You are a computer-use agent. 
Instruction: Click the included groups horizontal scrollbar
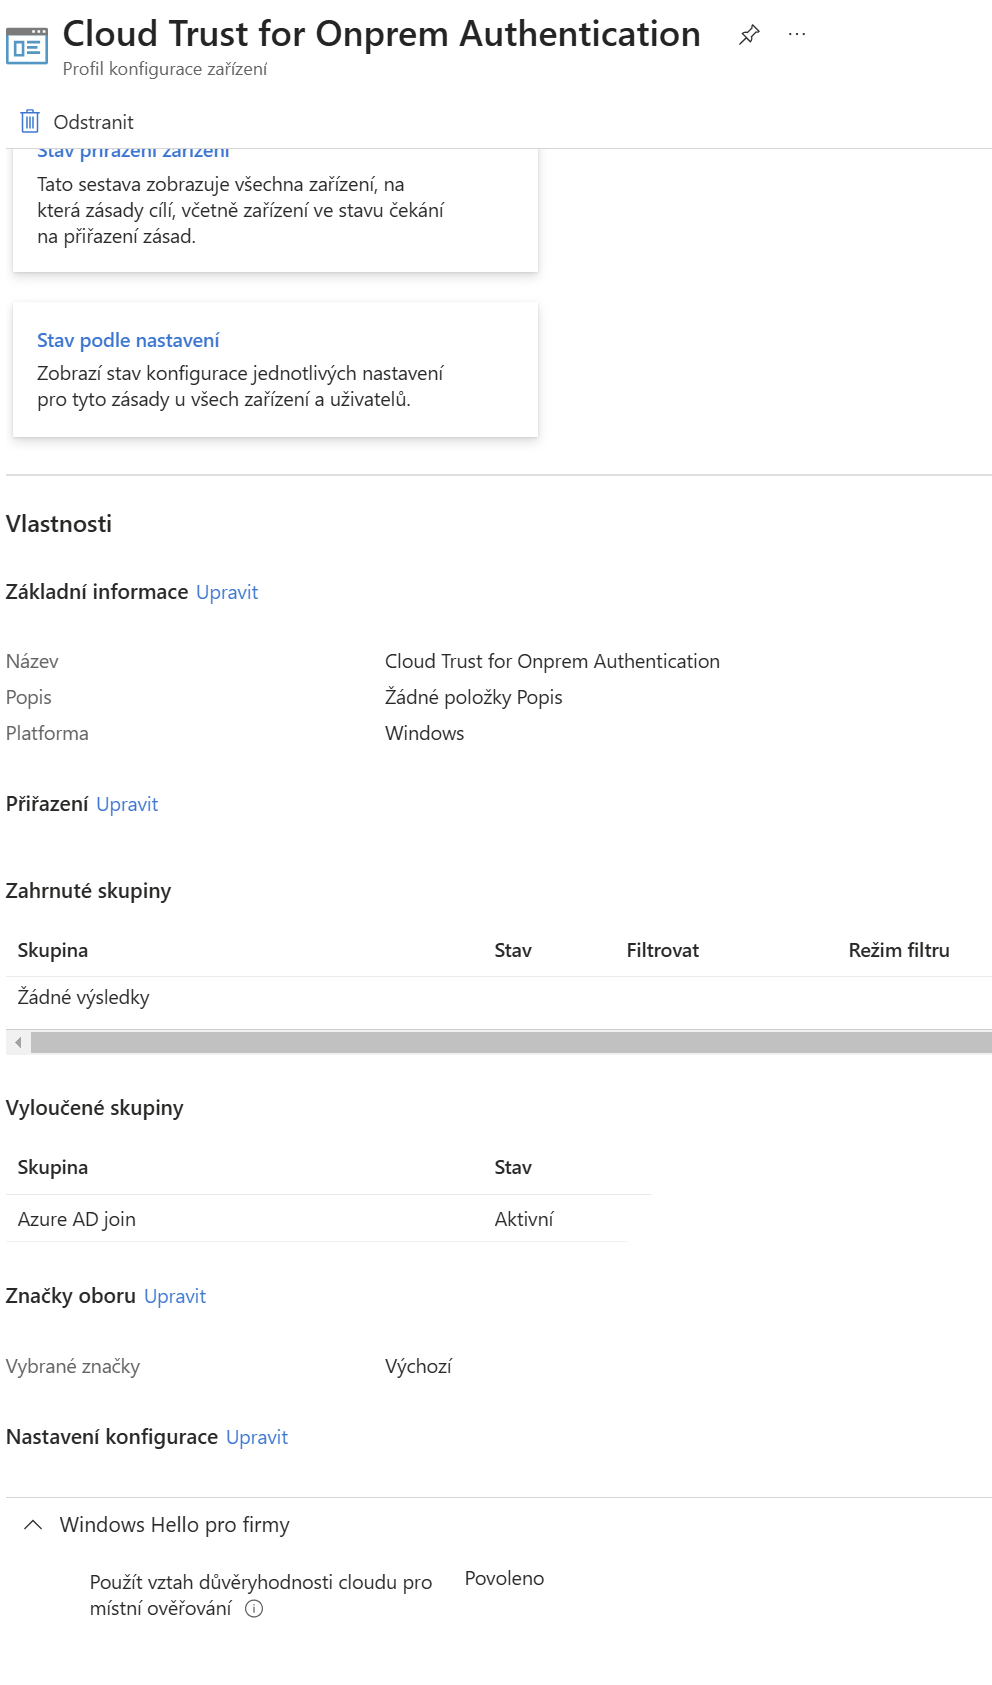511,1042
